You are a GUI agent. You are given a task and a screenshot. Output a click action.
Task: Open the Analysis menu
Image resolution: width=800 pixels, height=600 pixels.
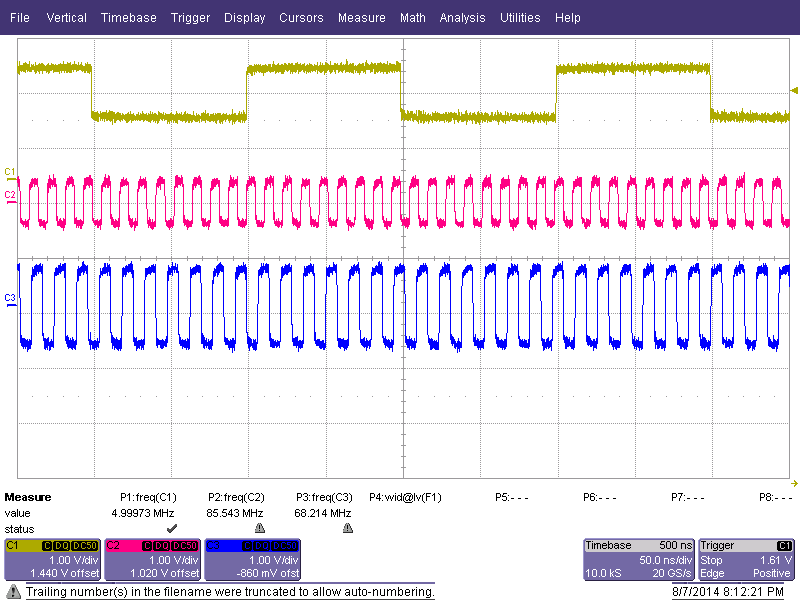(462, 17)
